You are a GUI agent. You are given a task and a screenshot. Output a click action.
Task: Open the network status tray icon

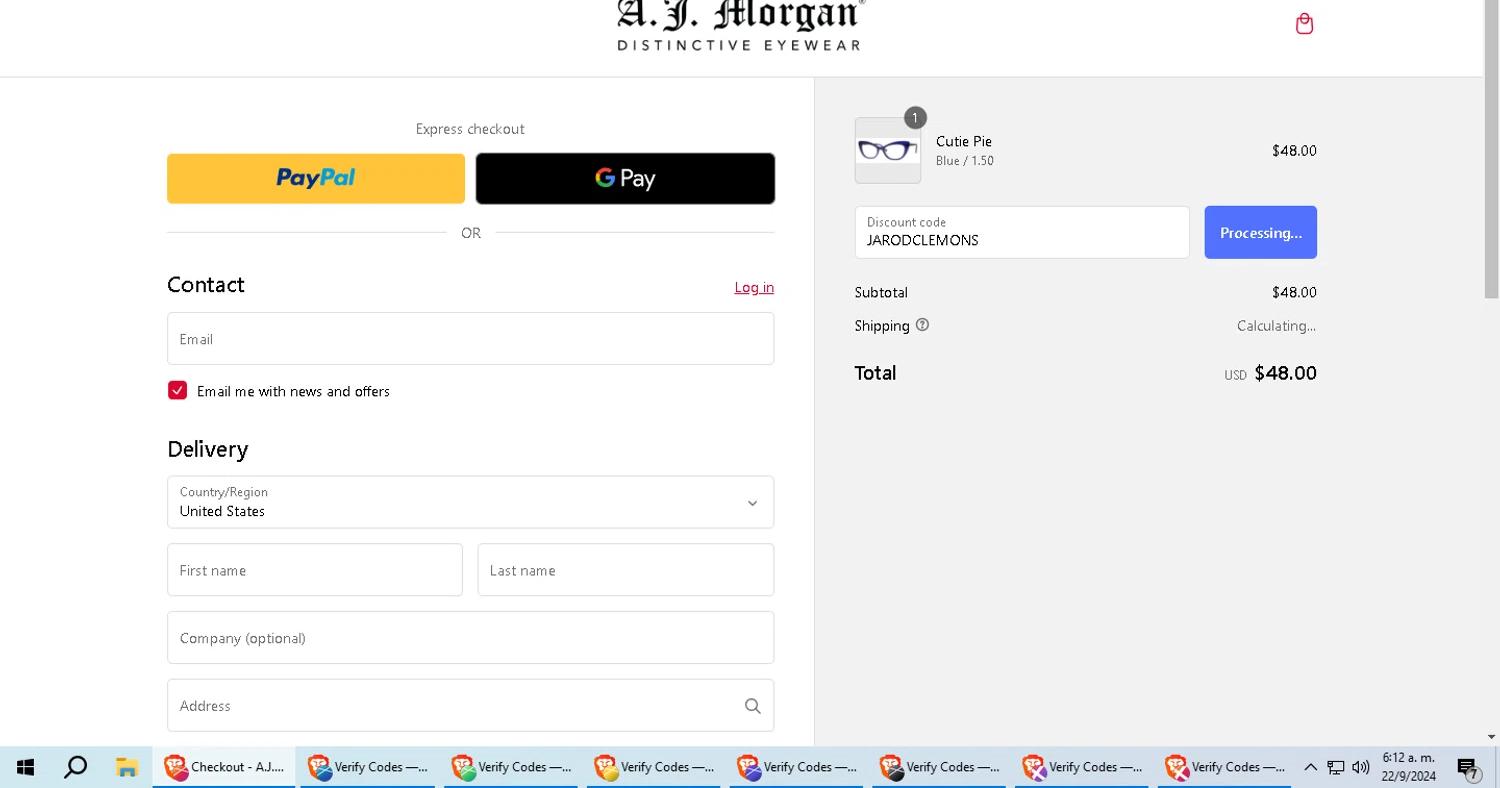(1336, 767)
